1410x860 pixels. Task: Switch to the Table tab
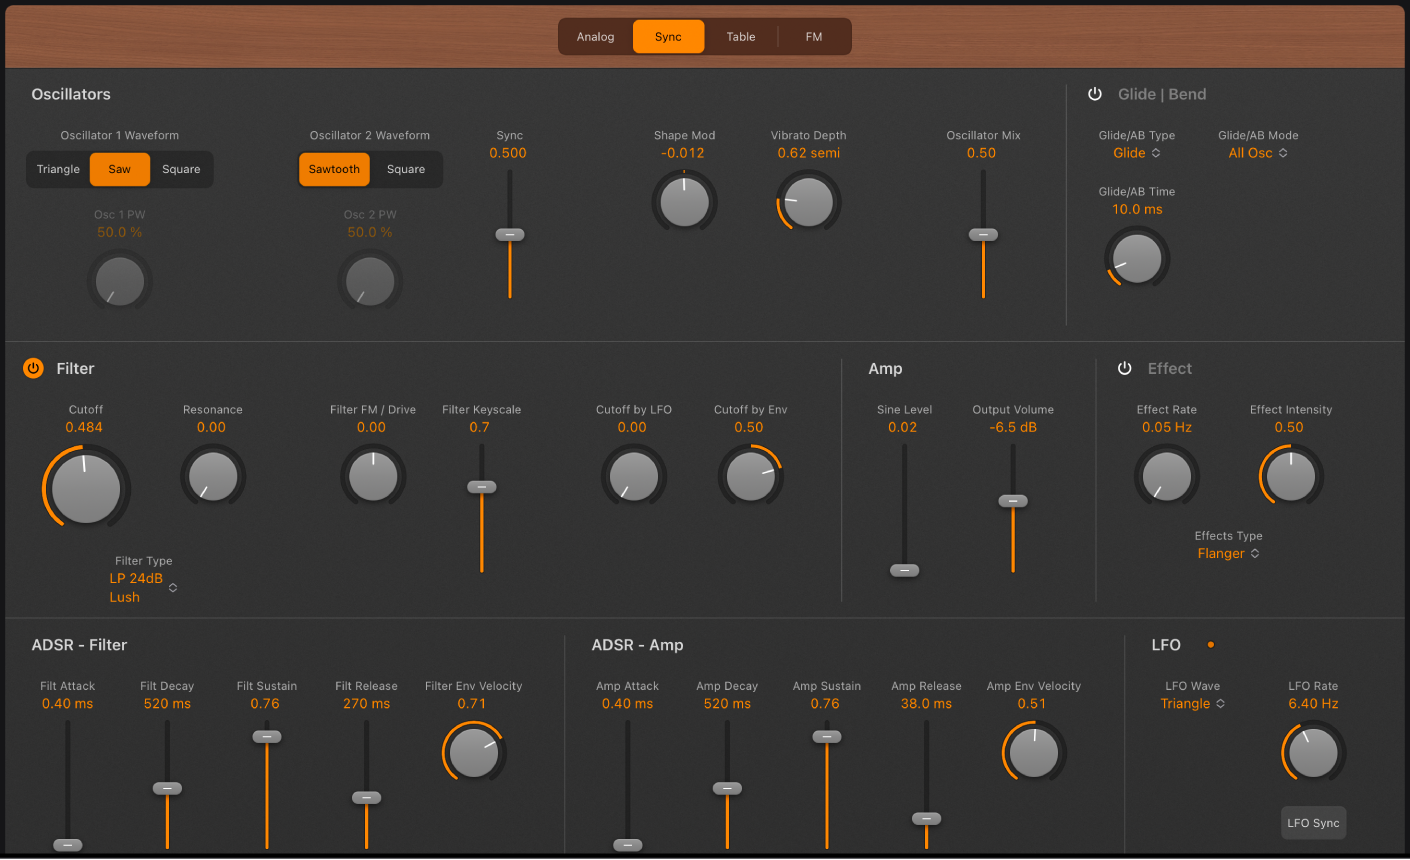pyautogui.click(x=740, y=36)
